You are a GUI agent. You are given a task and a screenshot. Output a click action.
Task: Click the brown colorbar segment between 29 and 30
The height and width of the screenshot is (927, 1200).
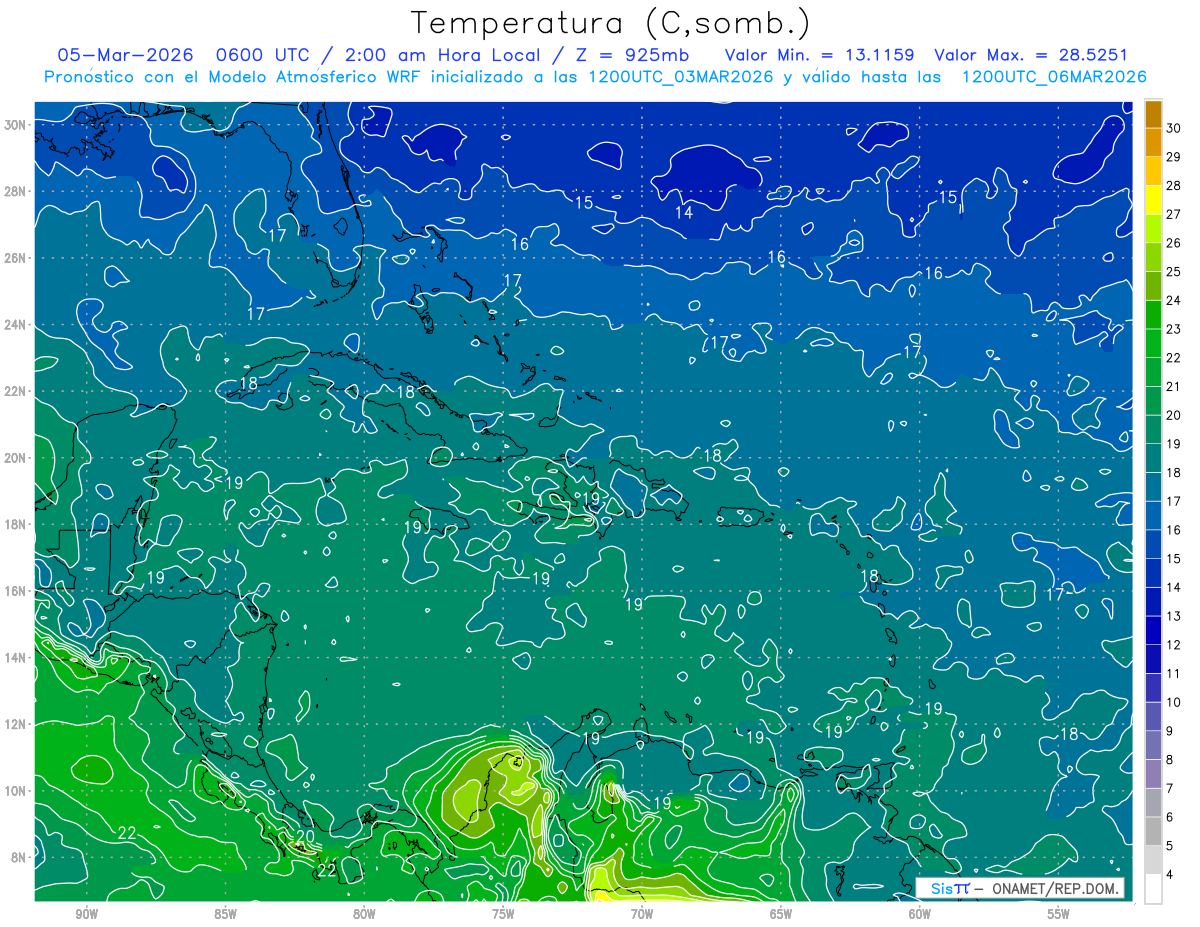coord(1153,142)
